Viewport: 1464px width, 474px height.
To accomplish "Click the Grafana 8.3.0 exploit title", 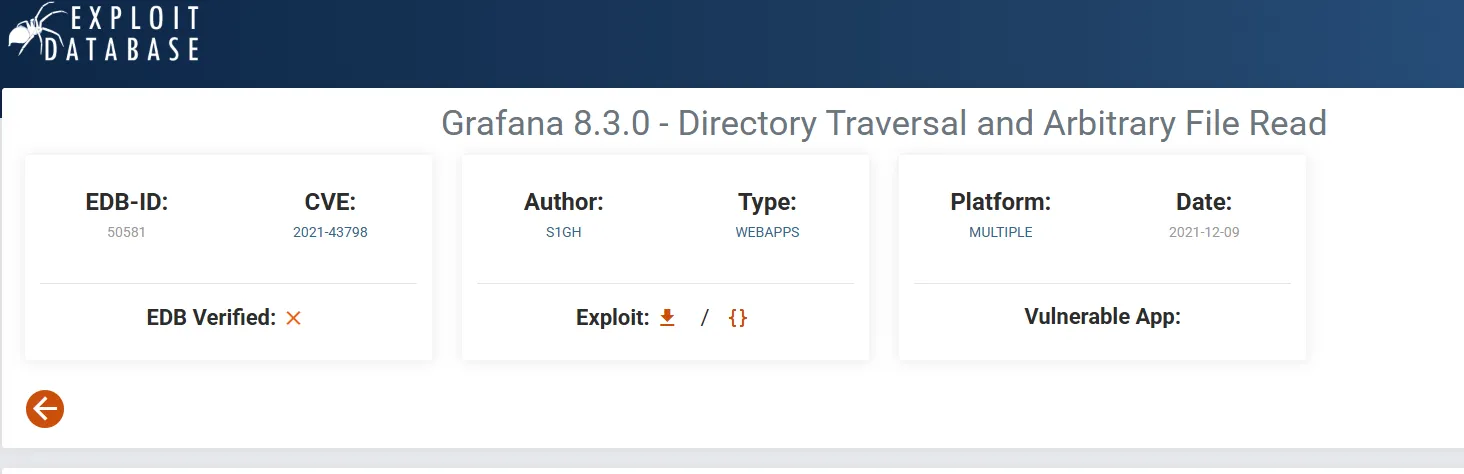I will coord(883,123).
